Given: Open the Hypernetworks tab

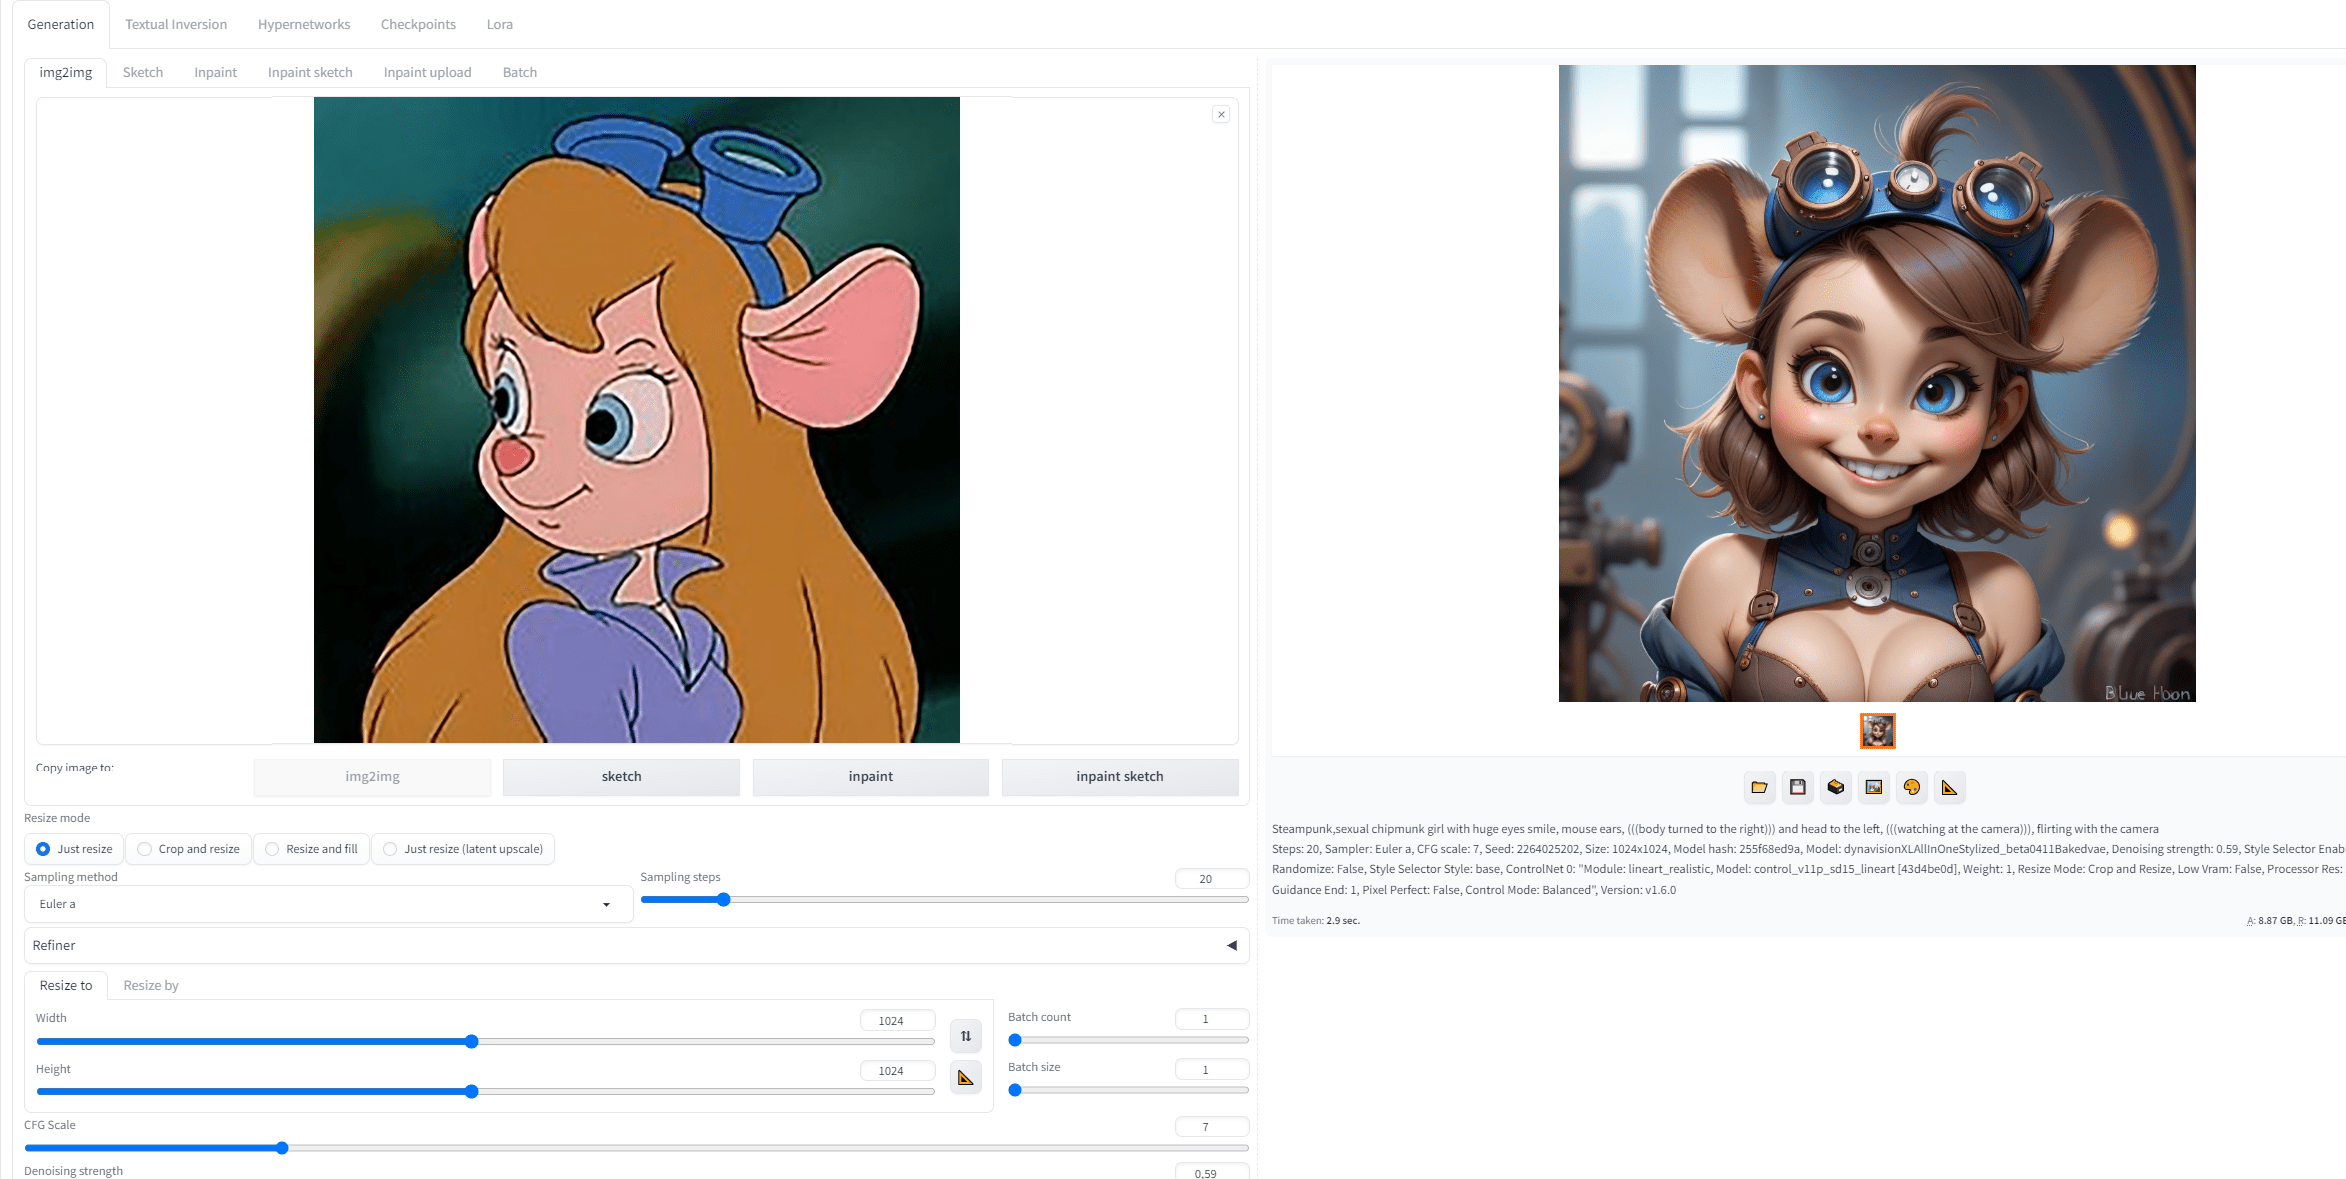Looking at the screenshot, I should [304, 24].
